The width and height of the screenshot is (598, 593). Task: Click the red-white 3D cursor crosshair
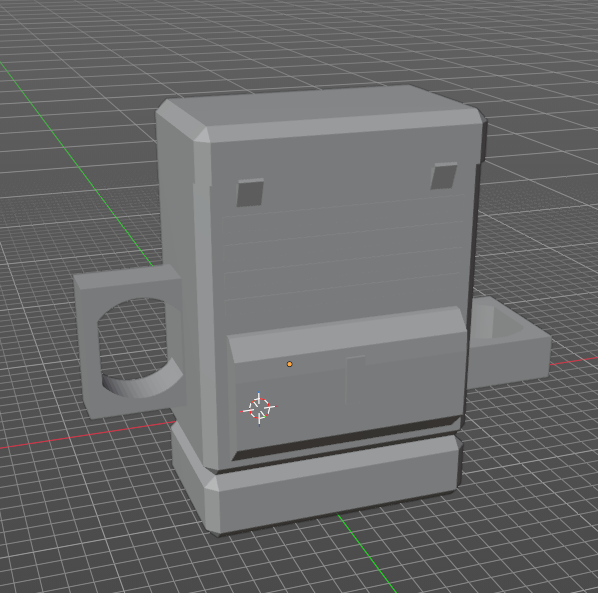(259, 408)
